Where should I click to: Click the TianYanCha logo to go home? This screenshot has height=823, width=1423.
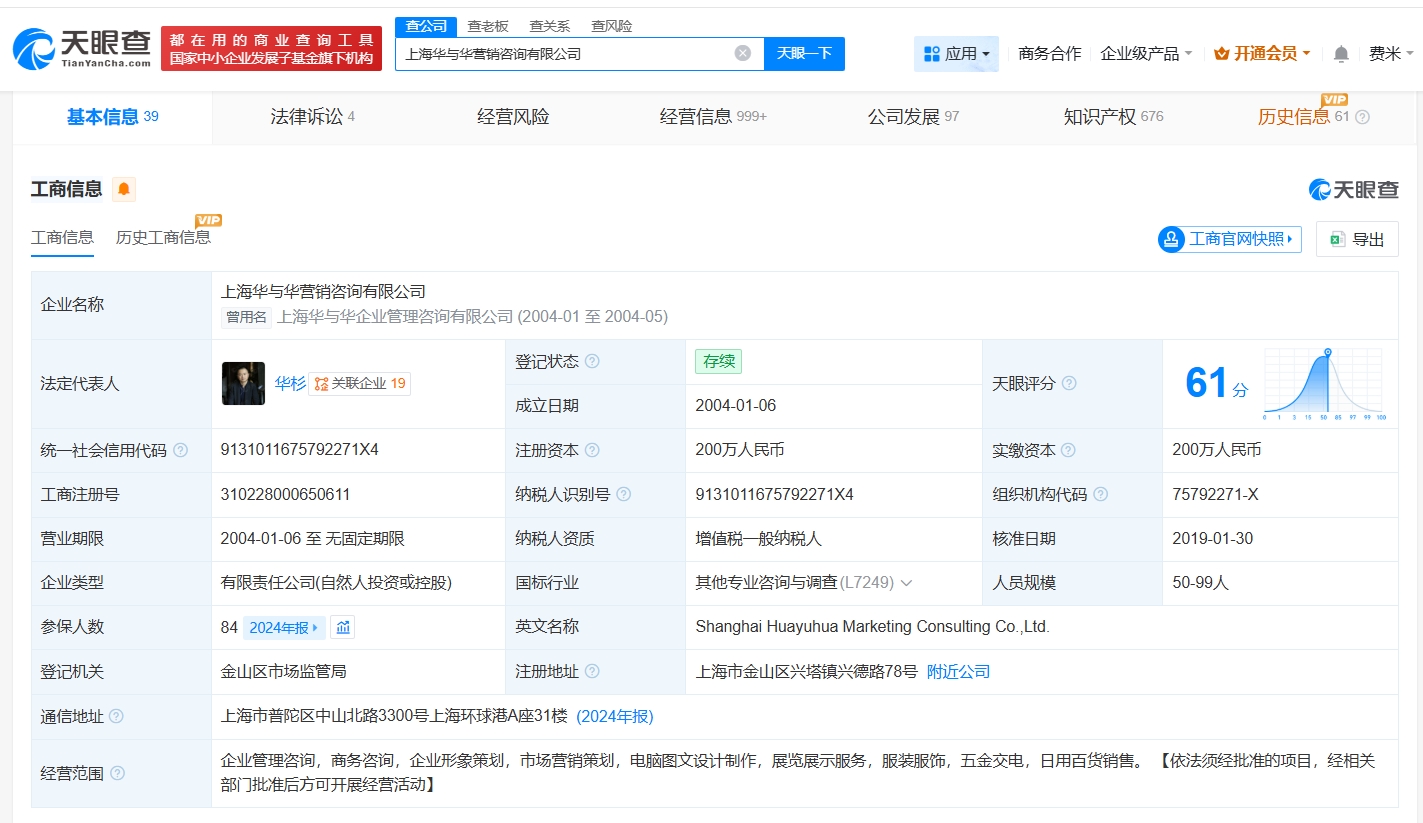pos(82,48)
